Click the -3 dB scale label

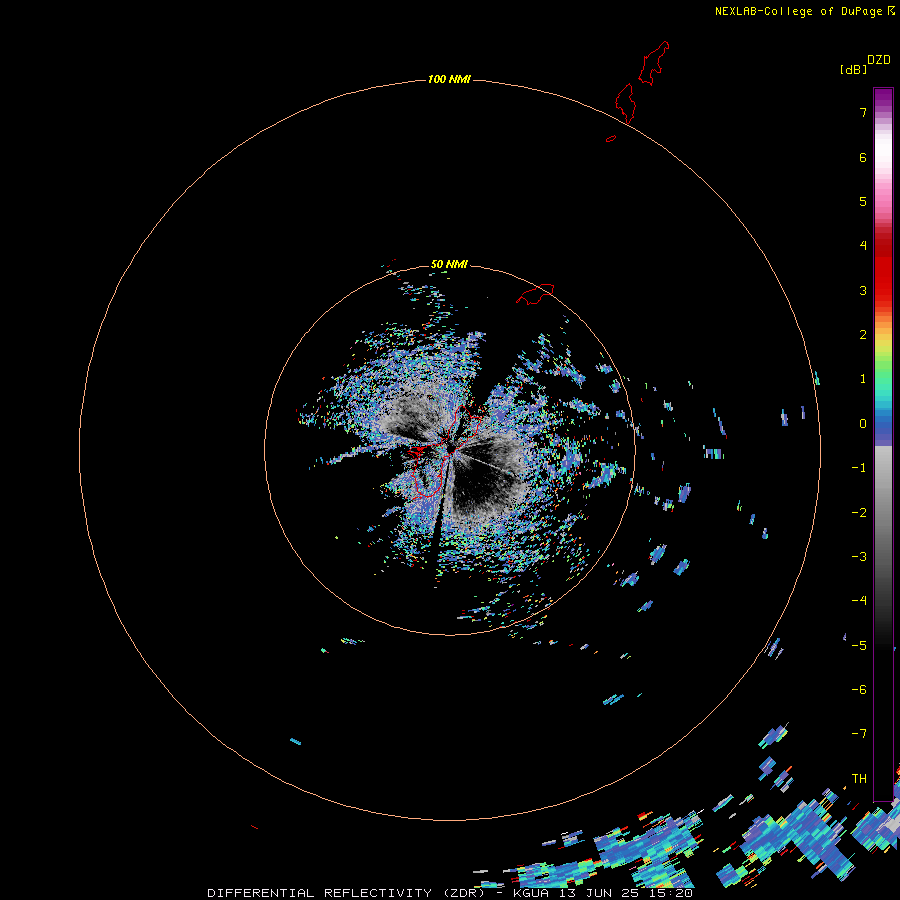coord(859,557)
